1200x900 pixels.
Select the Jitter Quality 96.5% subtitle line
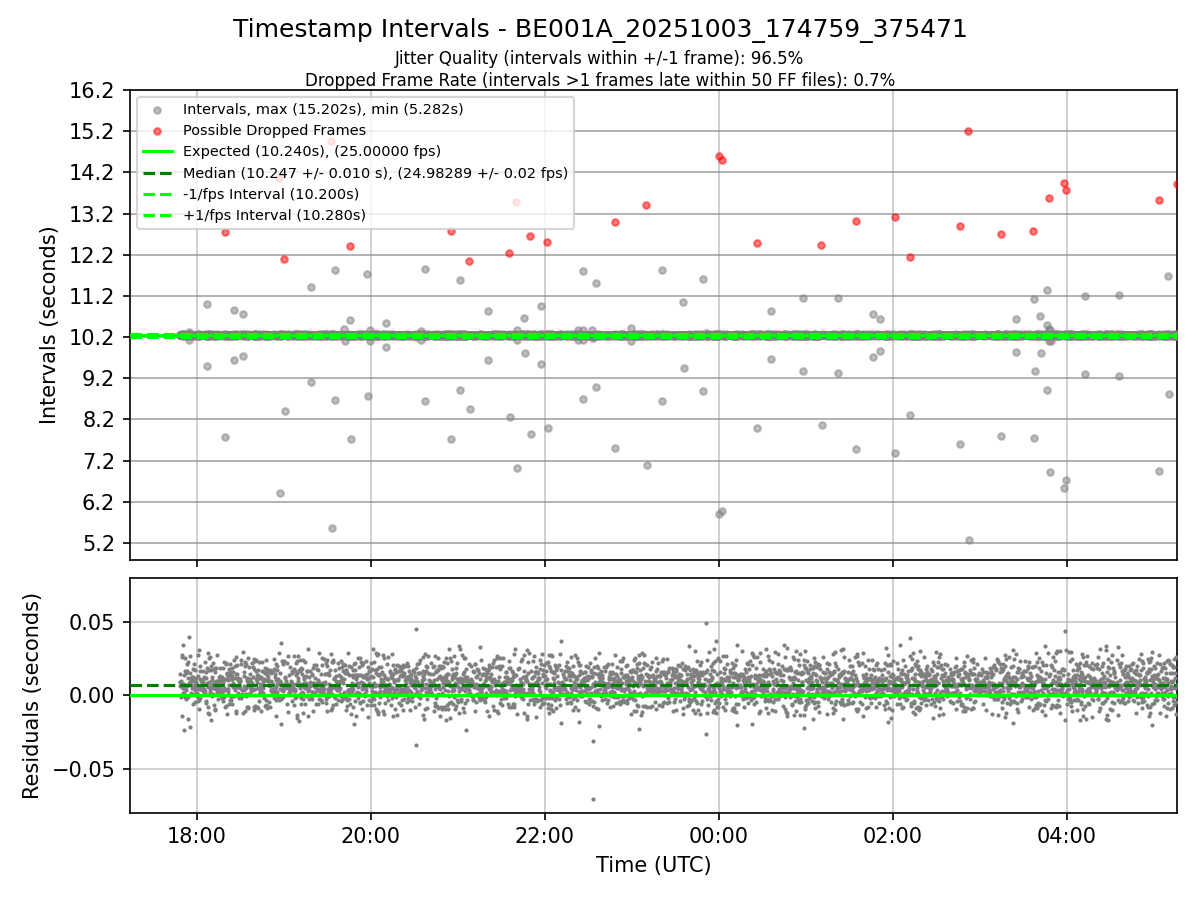(x=599, y=58)
